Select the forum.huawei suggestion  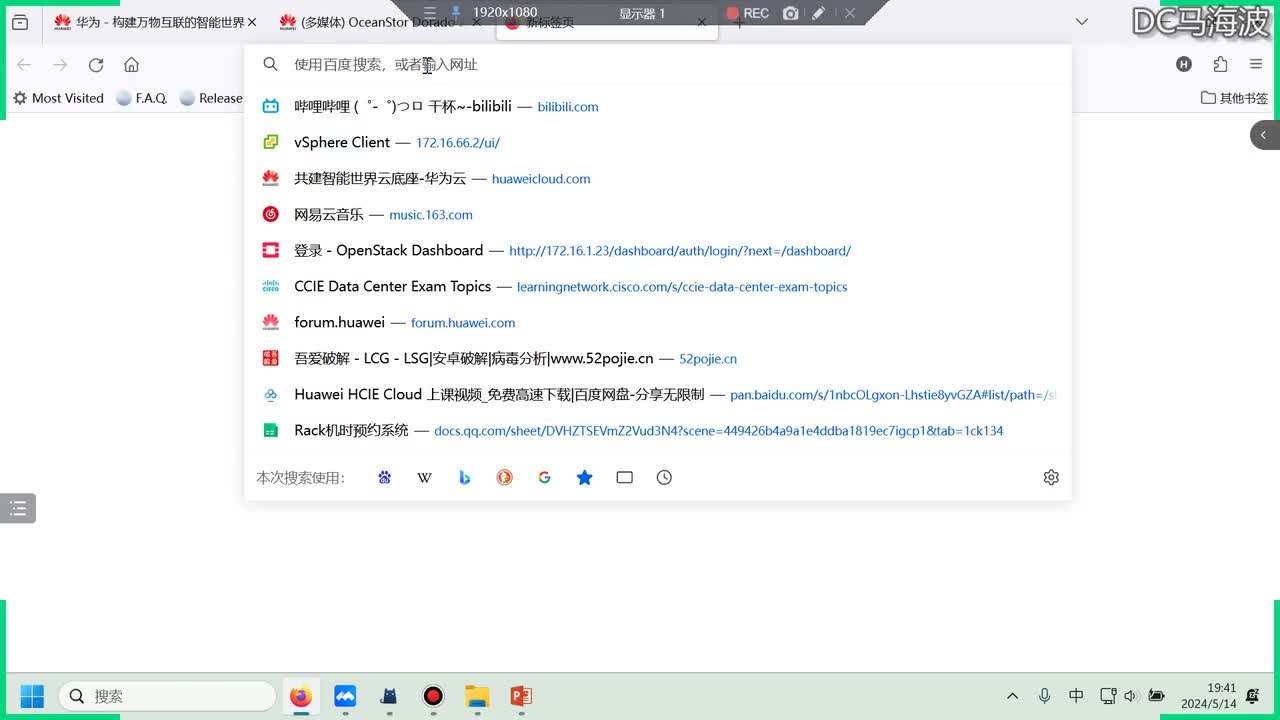pos(658,322)
